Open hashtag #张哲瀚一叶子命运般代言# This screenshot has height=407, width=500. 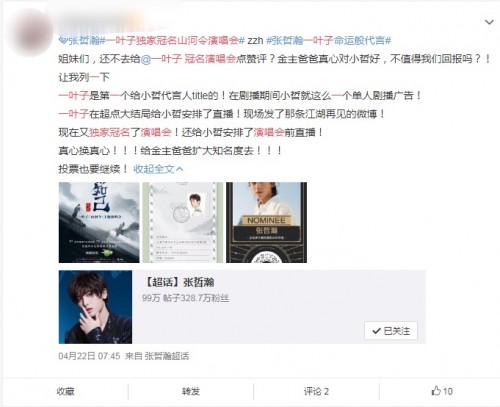click(329, 41)
